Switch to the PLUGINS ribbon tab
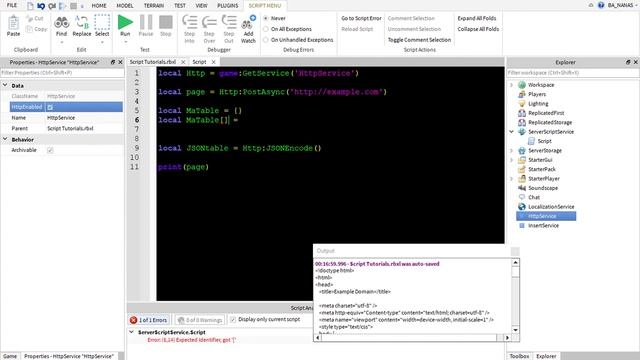 click(228, 6)
